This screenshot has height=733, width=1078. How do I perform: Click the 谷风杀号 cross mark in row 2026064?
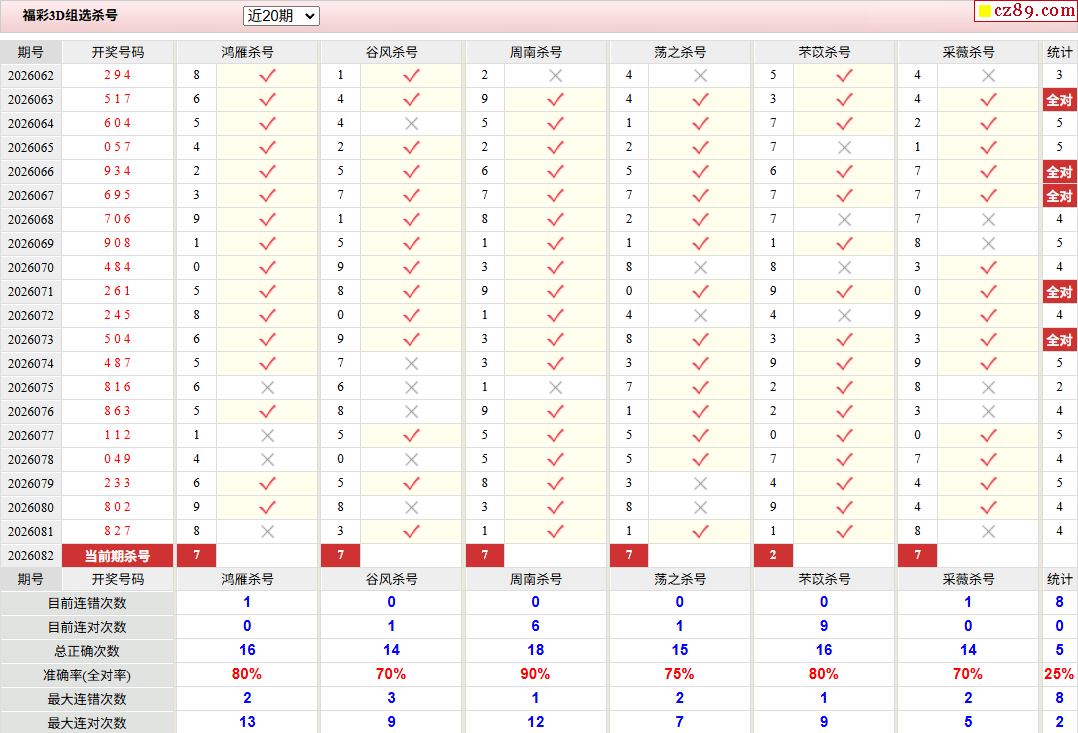(411, 123)
